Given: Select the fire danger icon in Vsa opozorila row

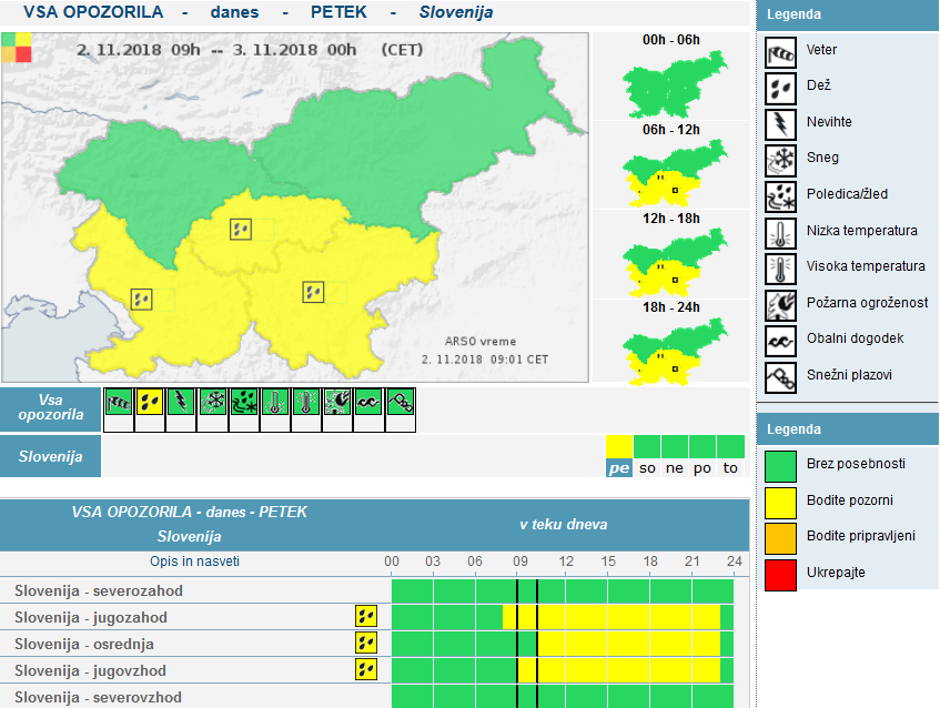Looking at the screenshot, I should tap(337, 402).
